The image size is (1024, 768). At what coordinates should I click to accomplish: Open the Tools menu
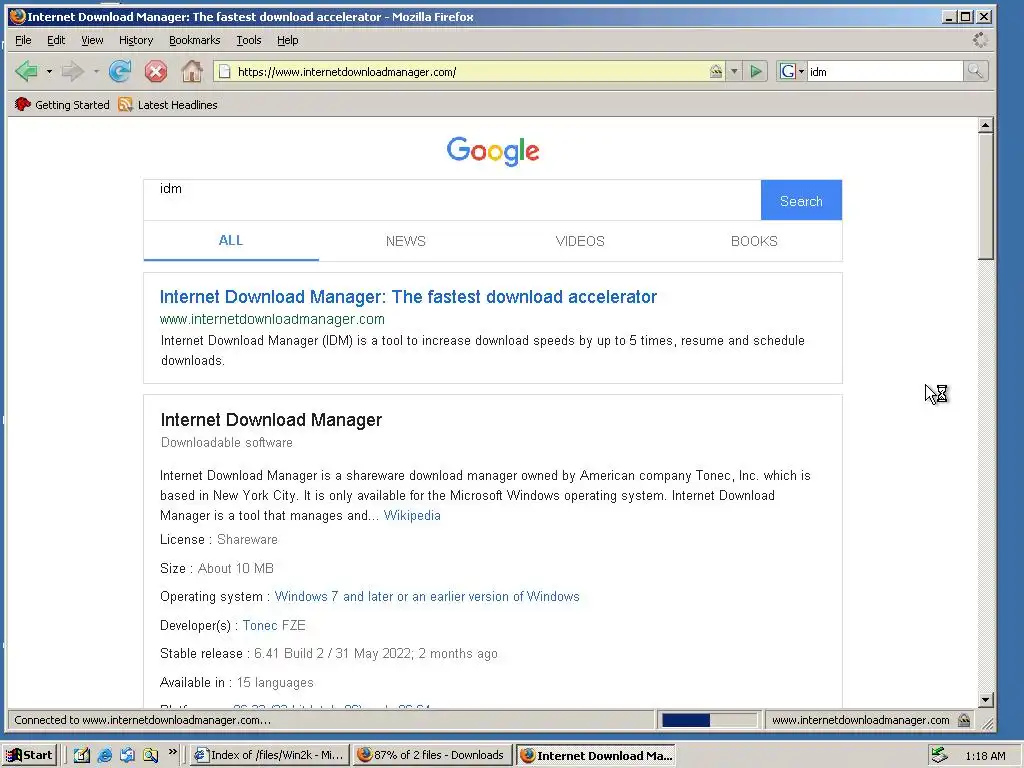point(248,40)
